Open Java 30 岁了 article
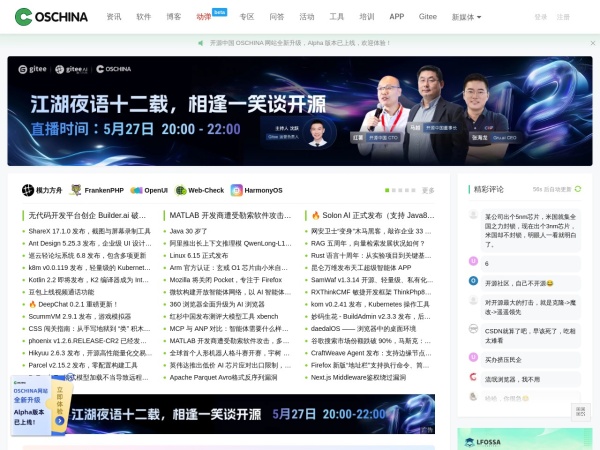The height and width of the screenshot is (450, 600). click(188, 231)
